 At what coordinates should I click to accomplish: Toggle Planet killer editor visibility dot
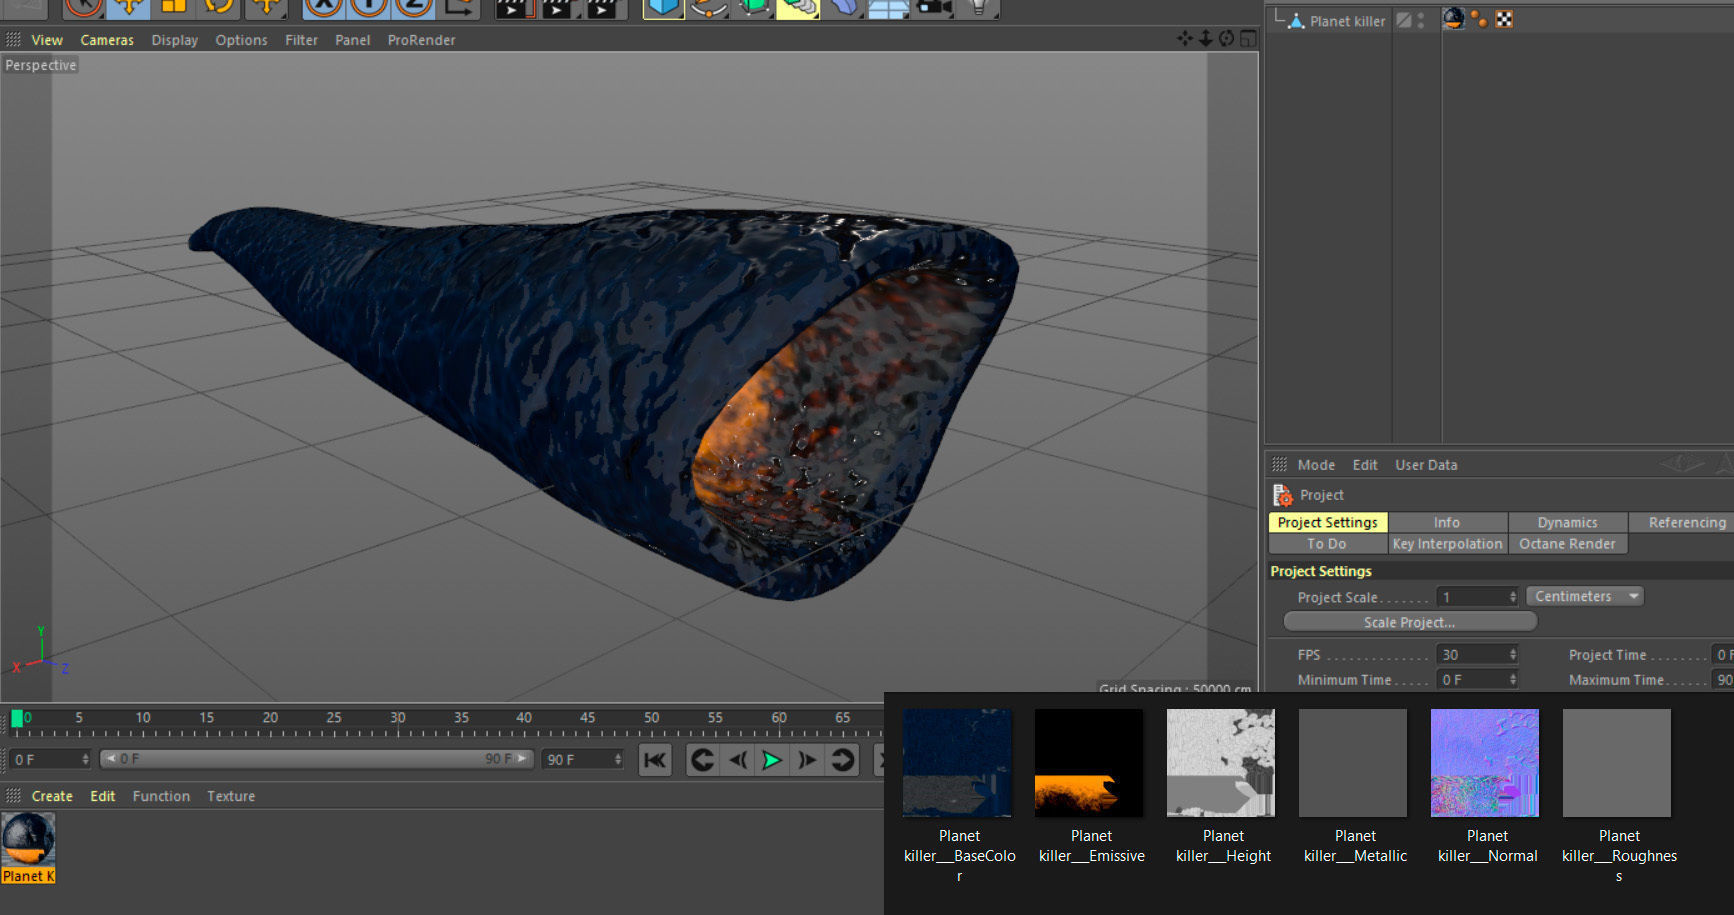(x=1421, y=16)
